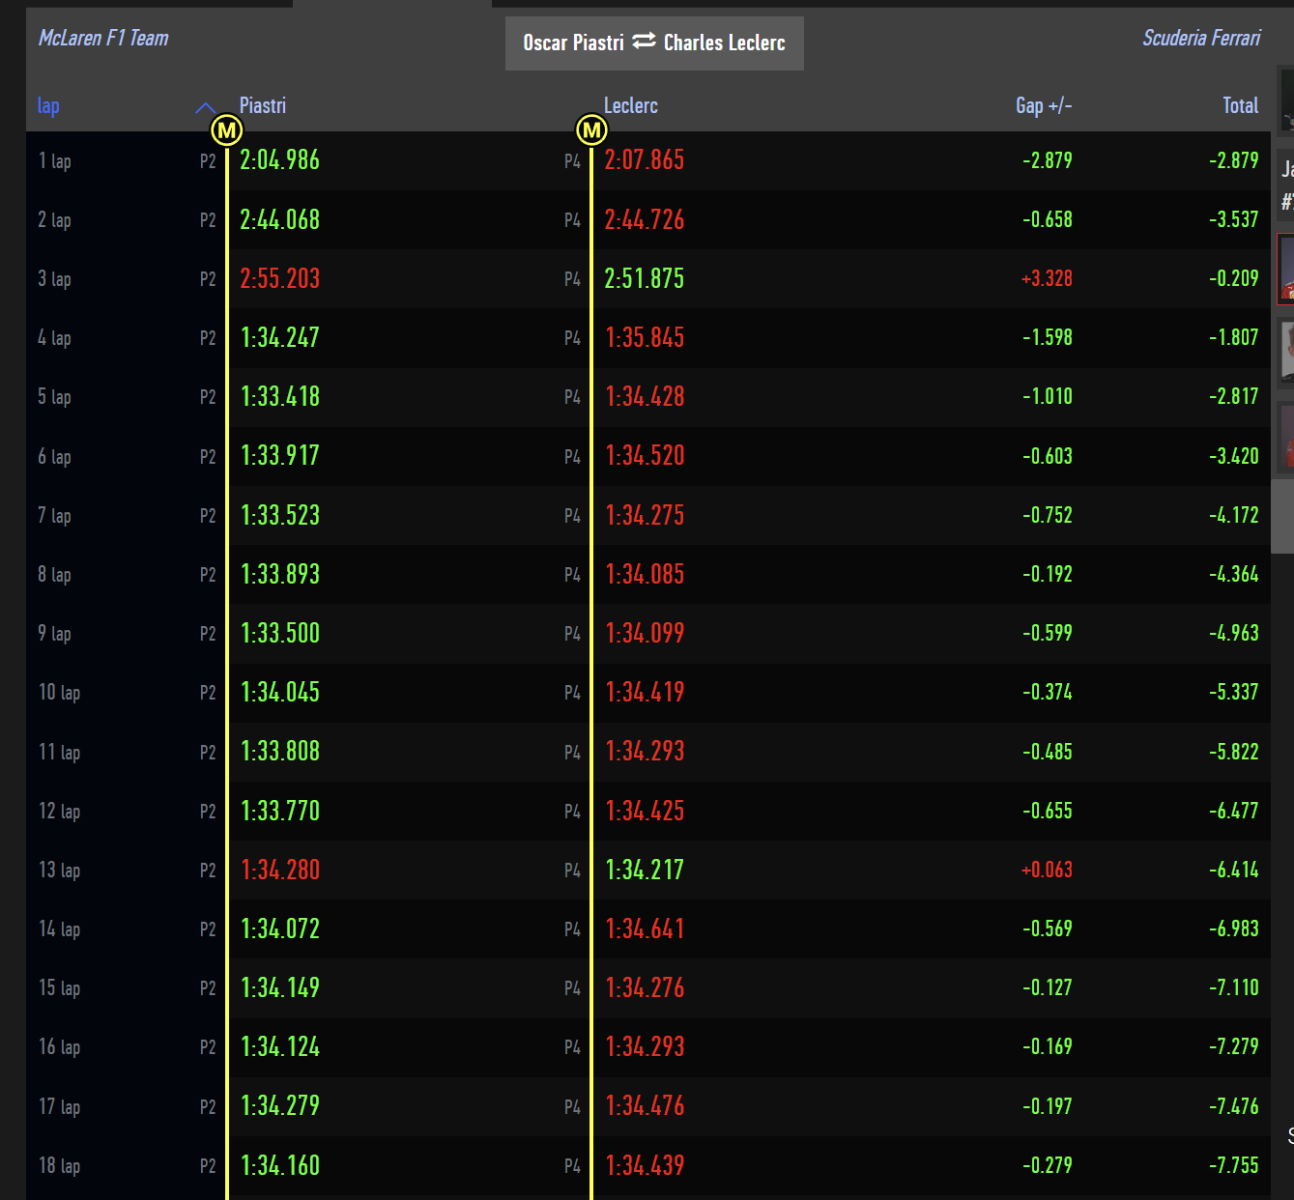Select Piastri's lap time 1:33.770
The height and width of the screenshot is (1200, 1294).
[x=280, y=811]
